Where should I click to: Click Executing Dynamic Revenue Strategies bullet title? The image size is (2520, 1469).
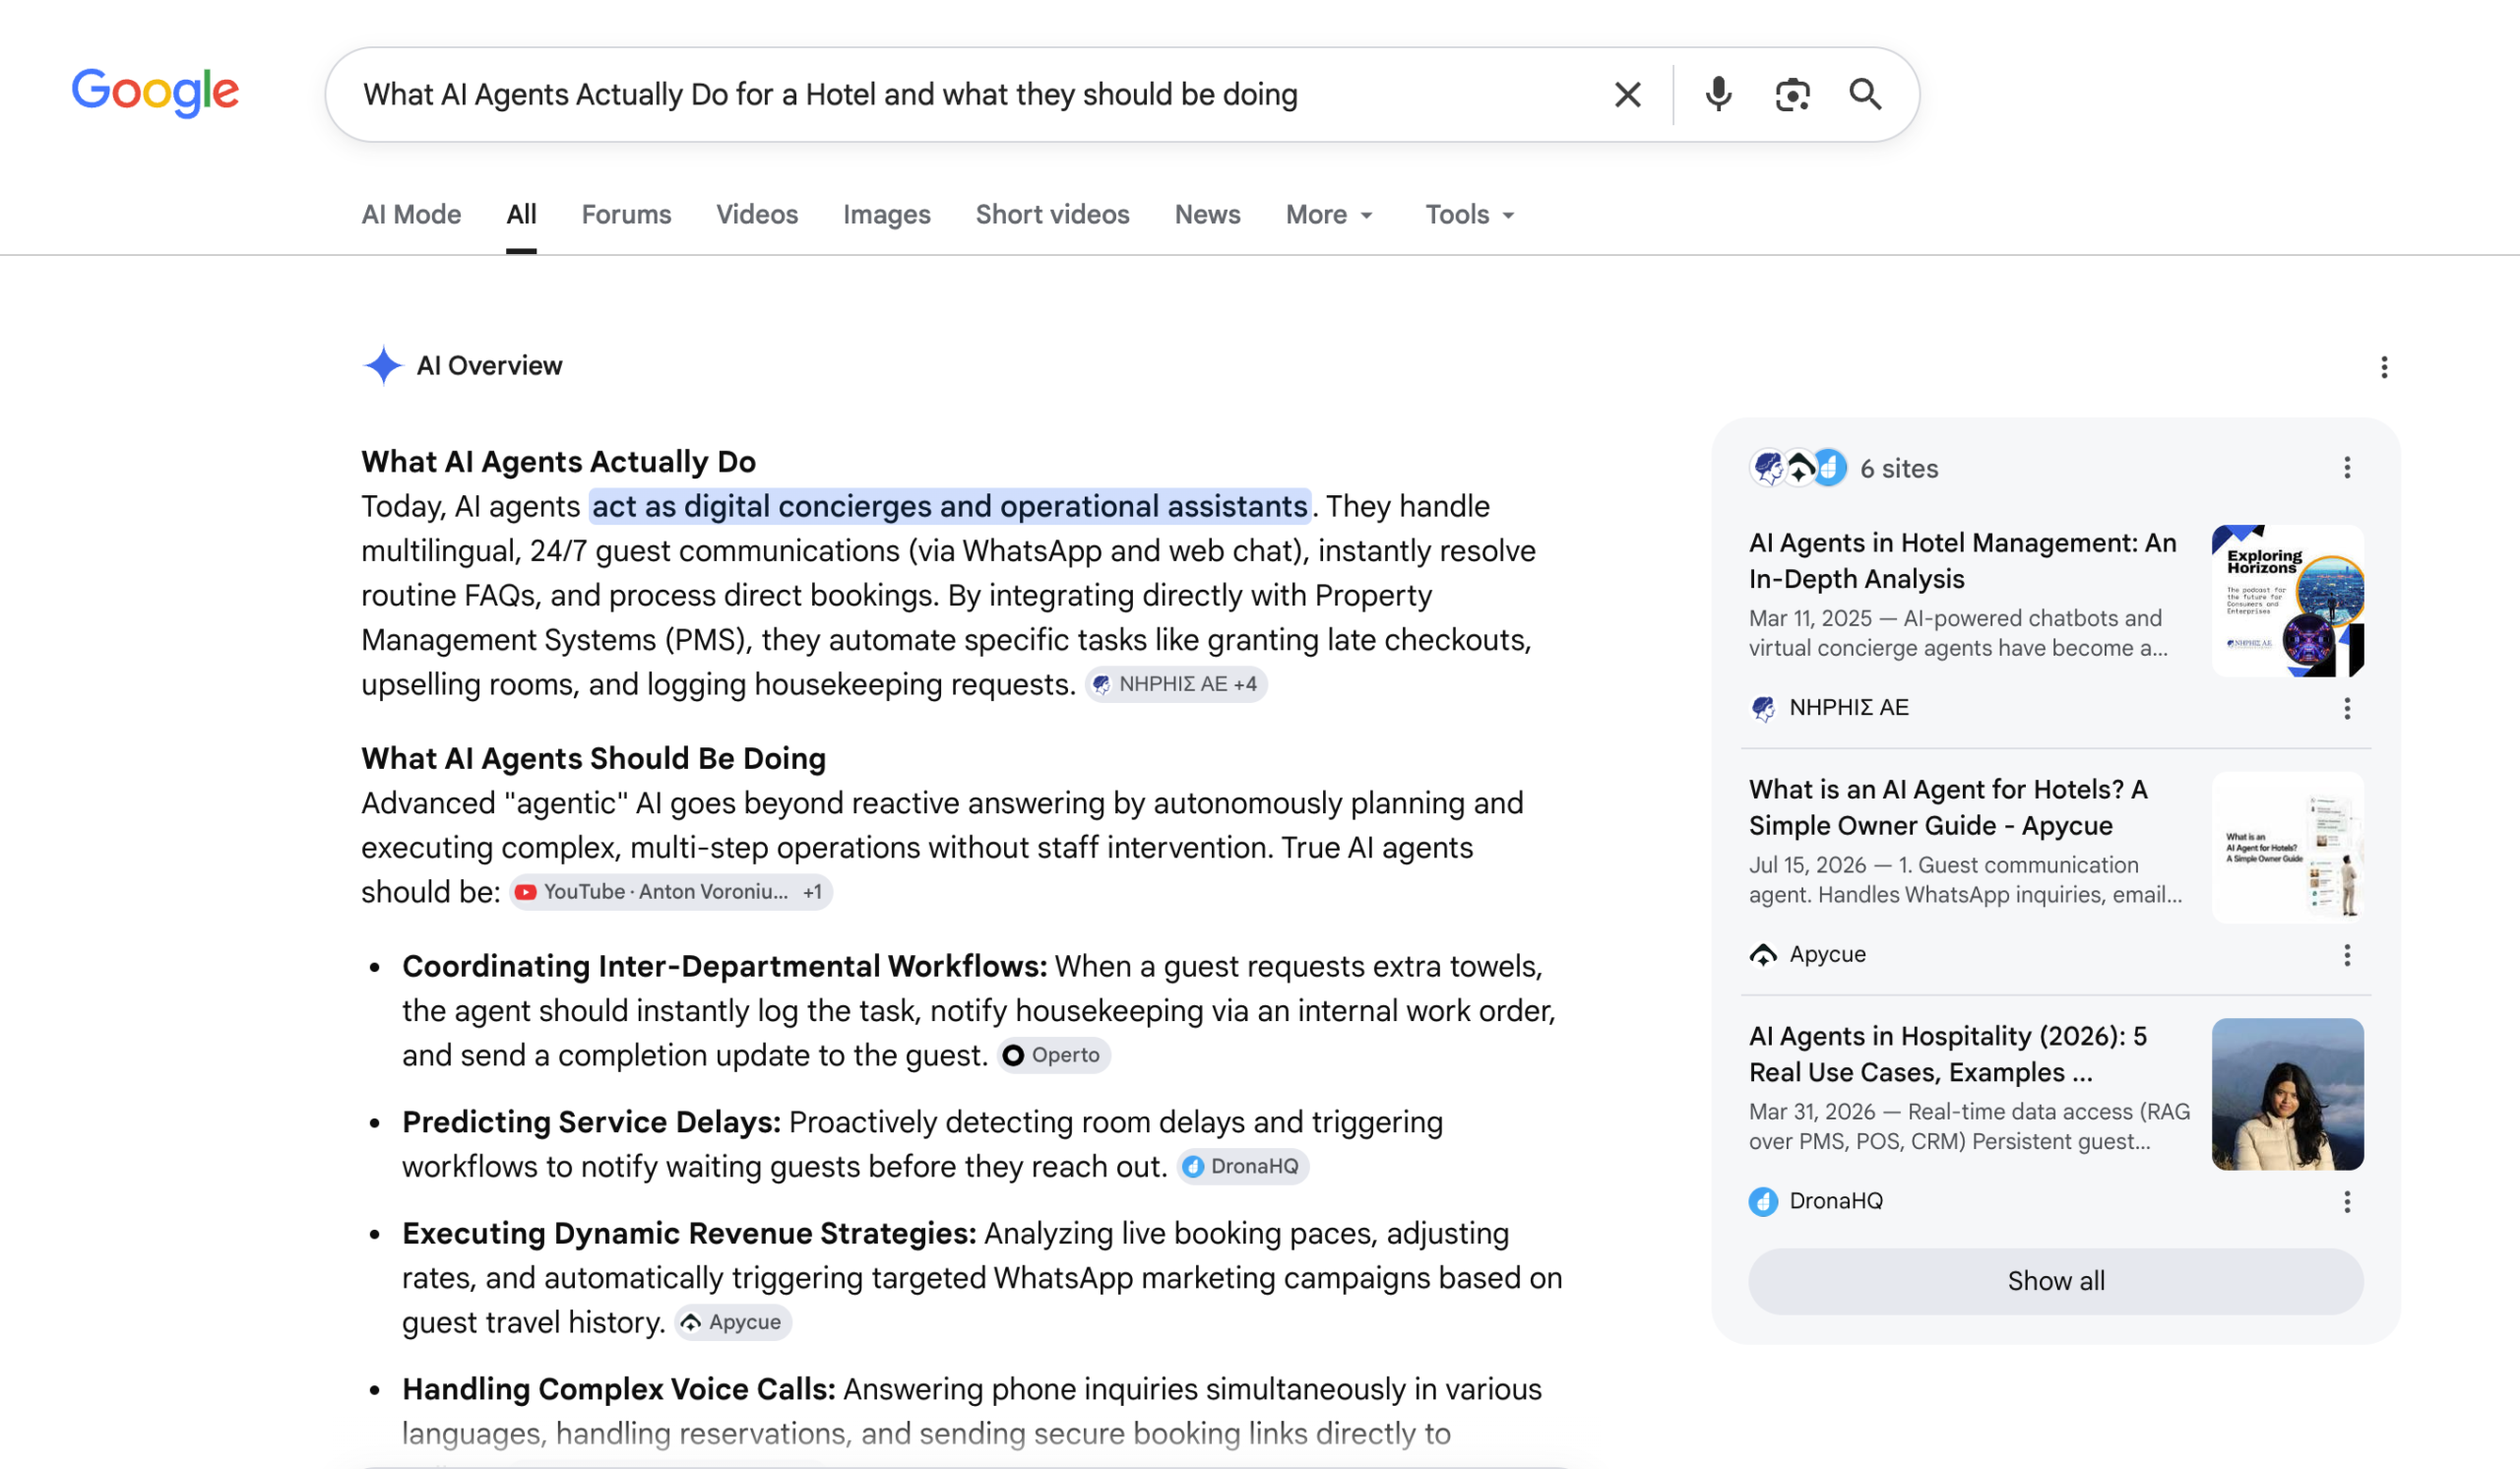[x=689, y=1234]
